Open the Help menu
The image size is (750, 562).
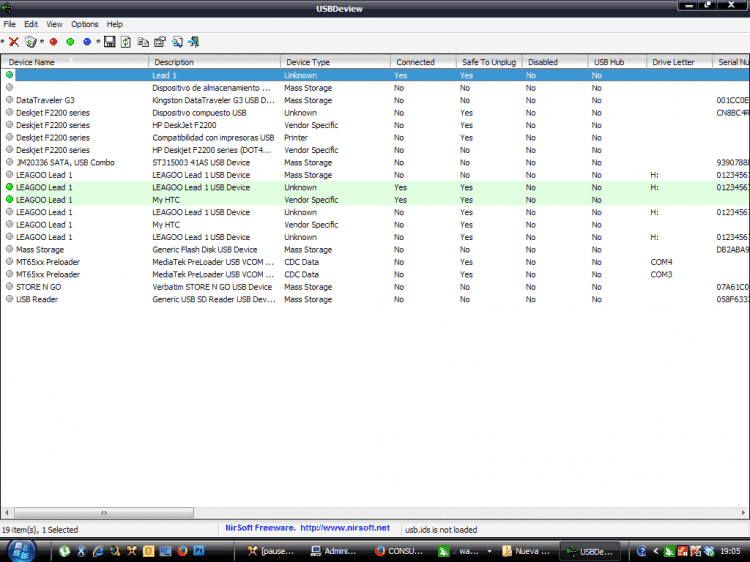114,24
